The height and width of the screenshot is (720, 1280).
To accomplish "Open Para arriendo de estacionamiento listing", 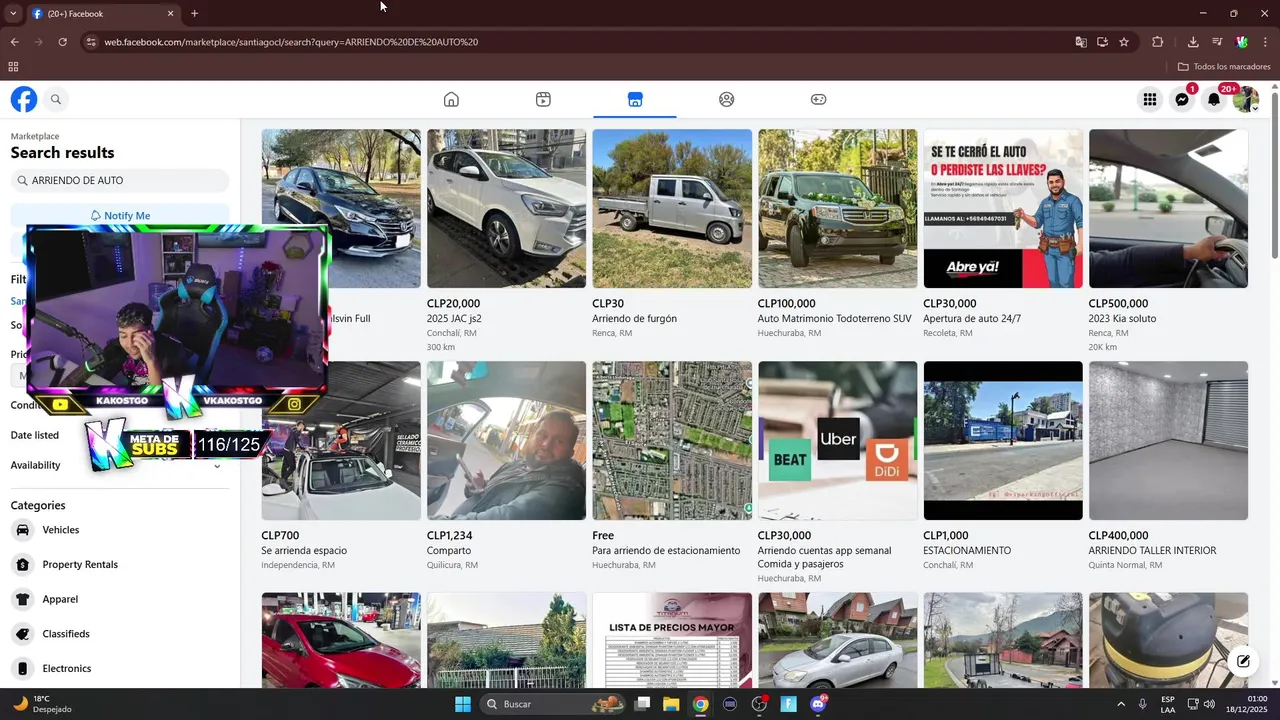I will (666, 550).
